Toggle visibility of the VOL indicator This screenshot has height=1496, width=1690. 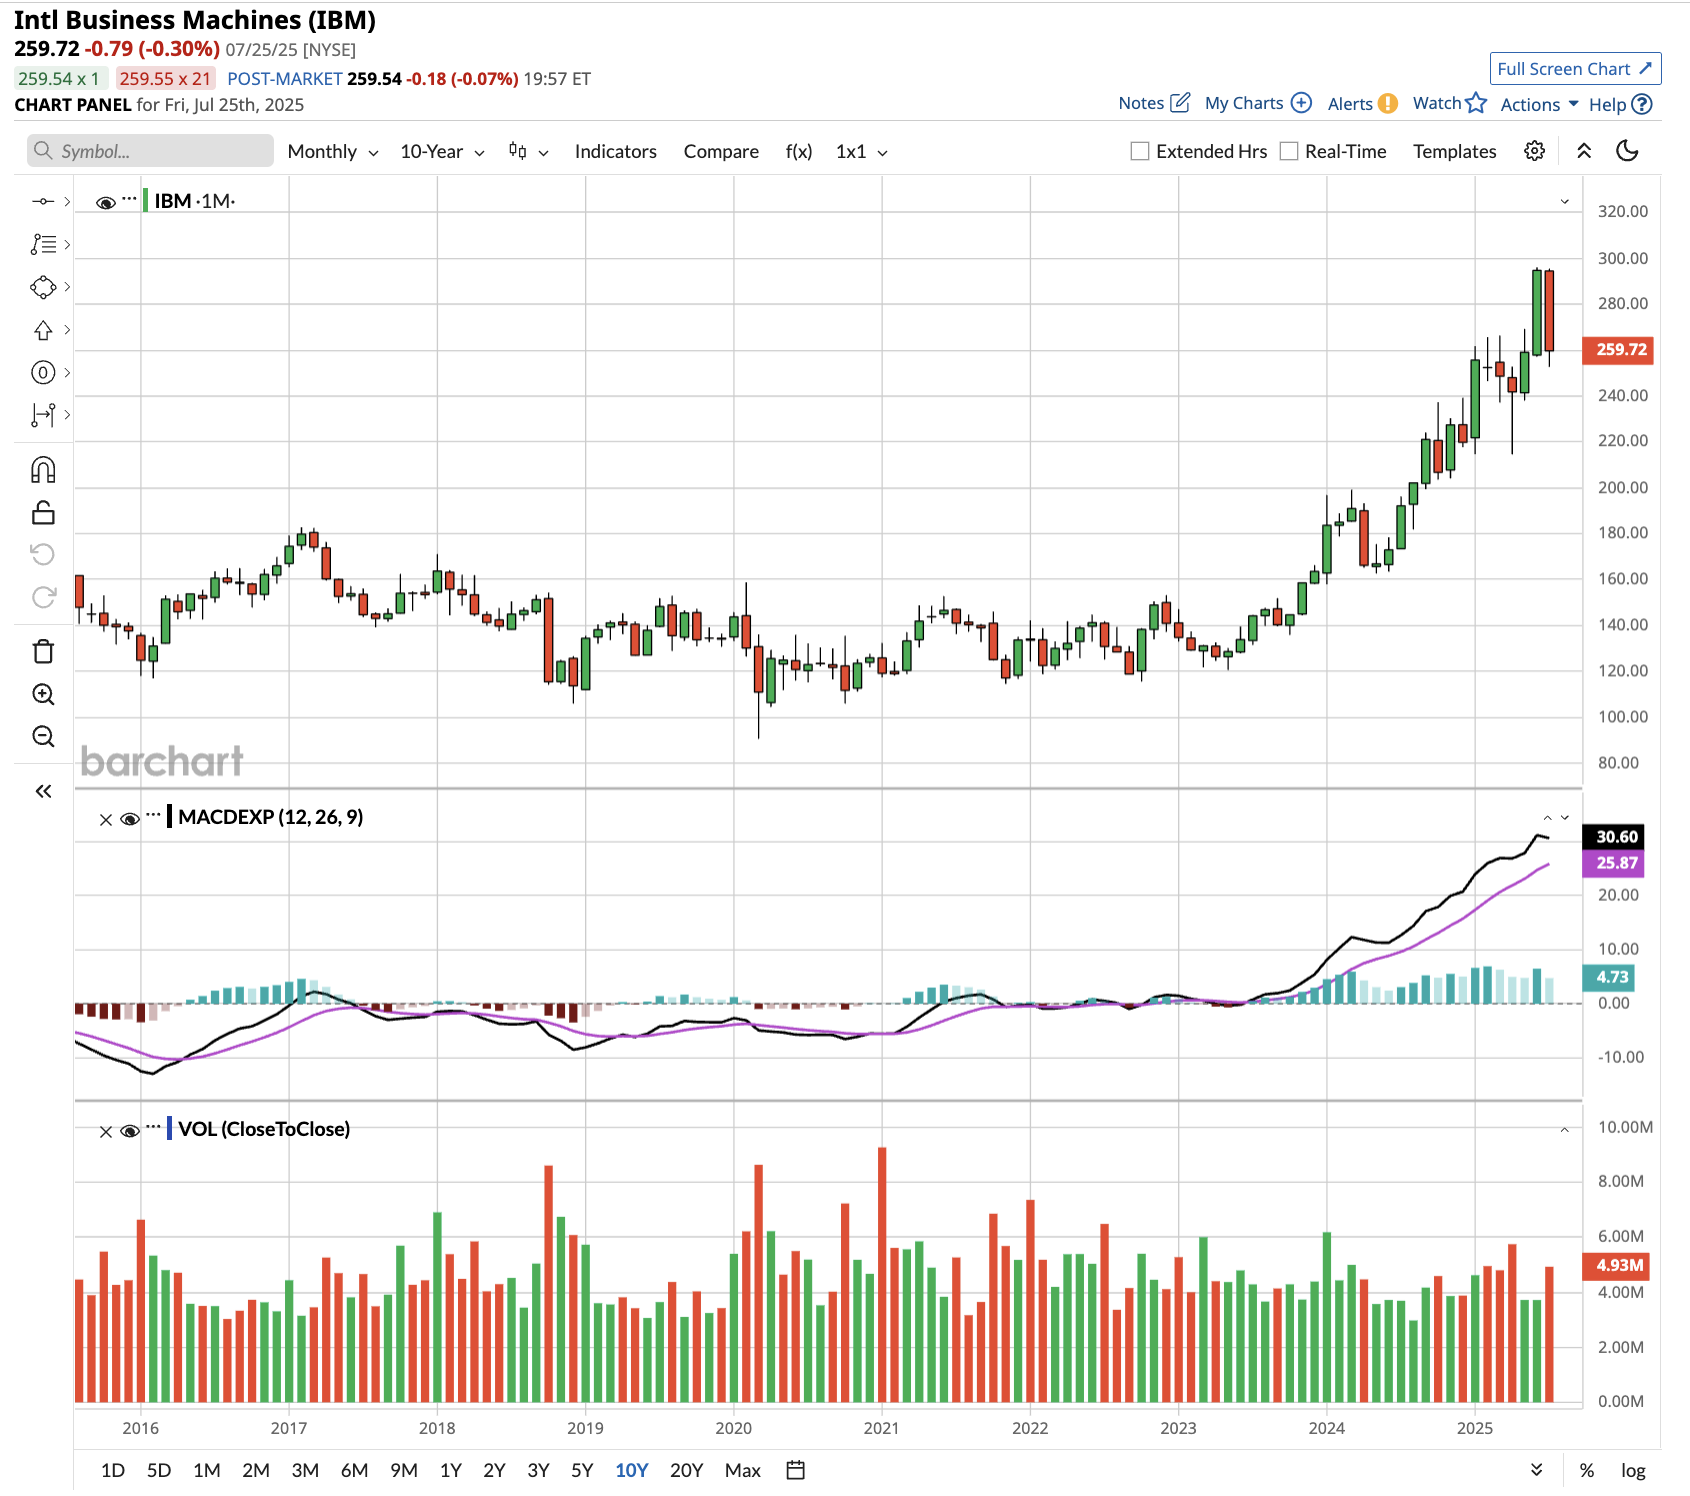click(129, 1131)
